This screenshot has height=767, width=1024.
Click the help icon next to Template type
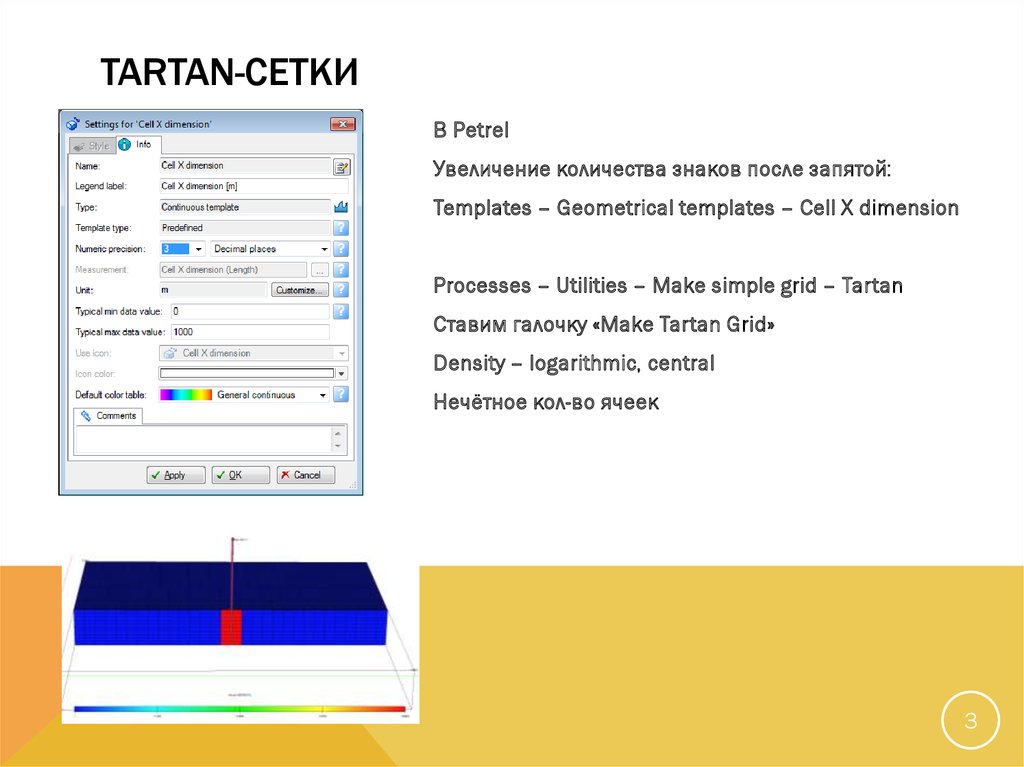tap(340, 227)
